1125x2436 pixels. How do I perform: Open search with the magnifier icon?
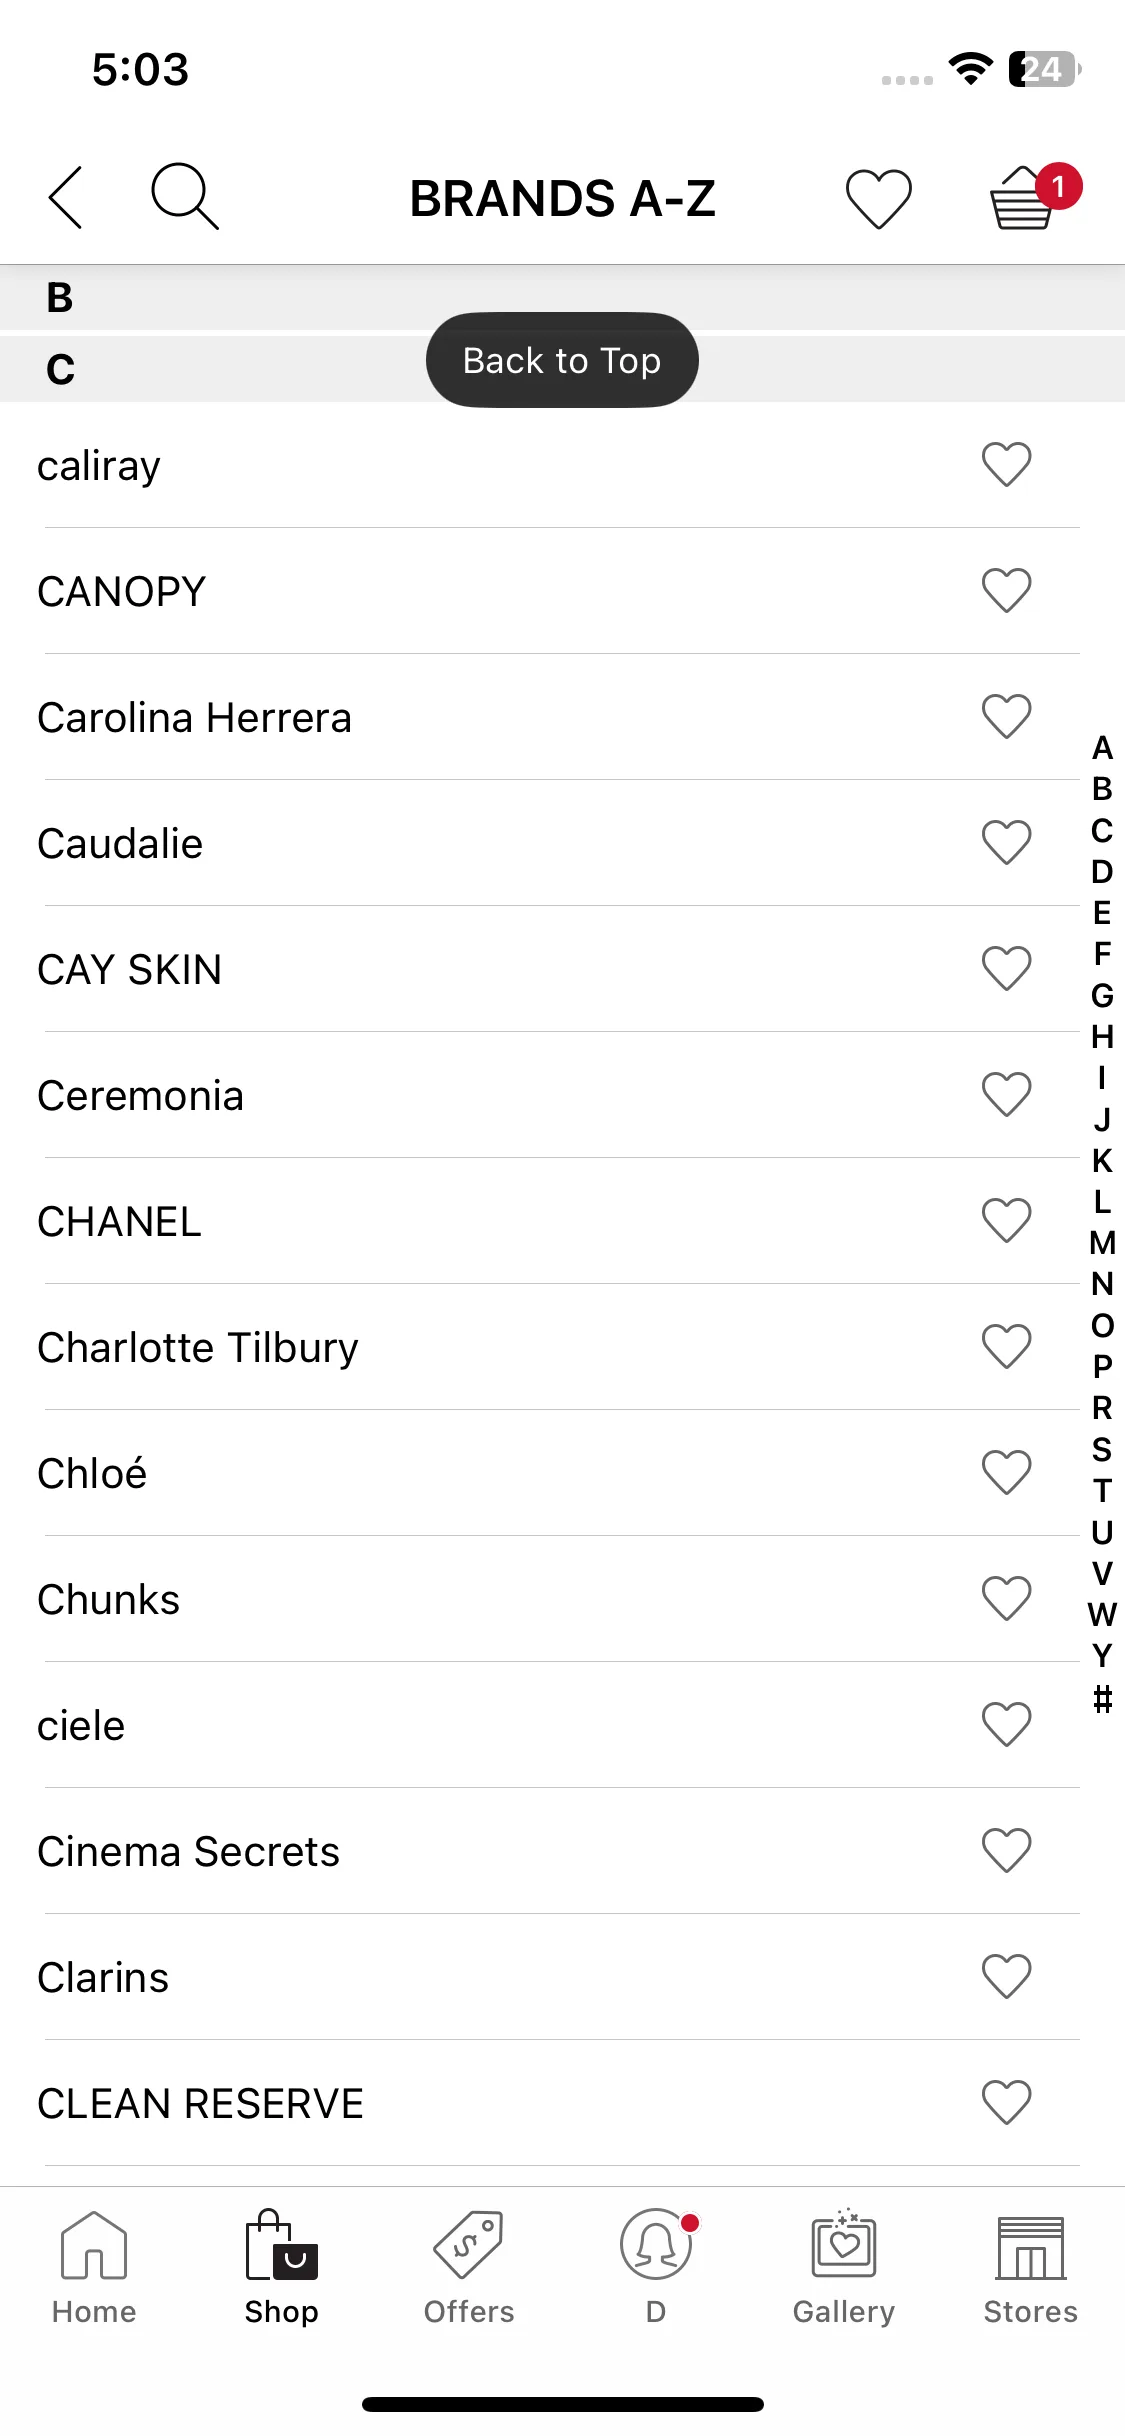coord(185,197)
